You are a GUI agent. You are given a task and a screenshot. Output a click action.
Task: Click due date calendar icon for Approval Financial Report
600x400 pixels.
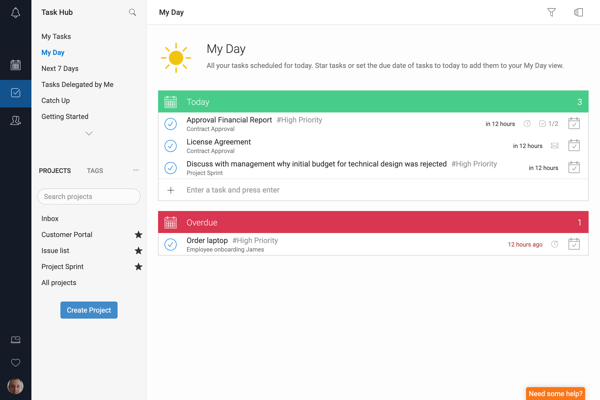coord(574,123)
